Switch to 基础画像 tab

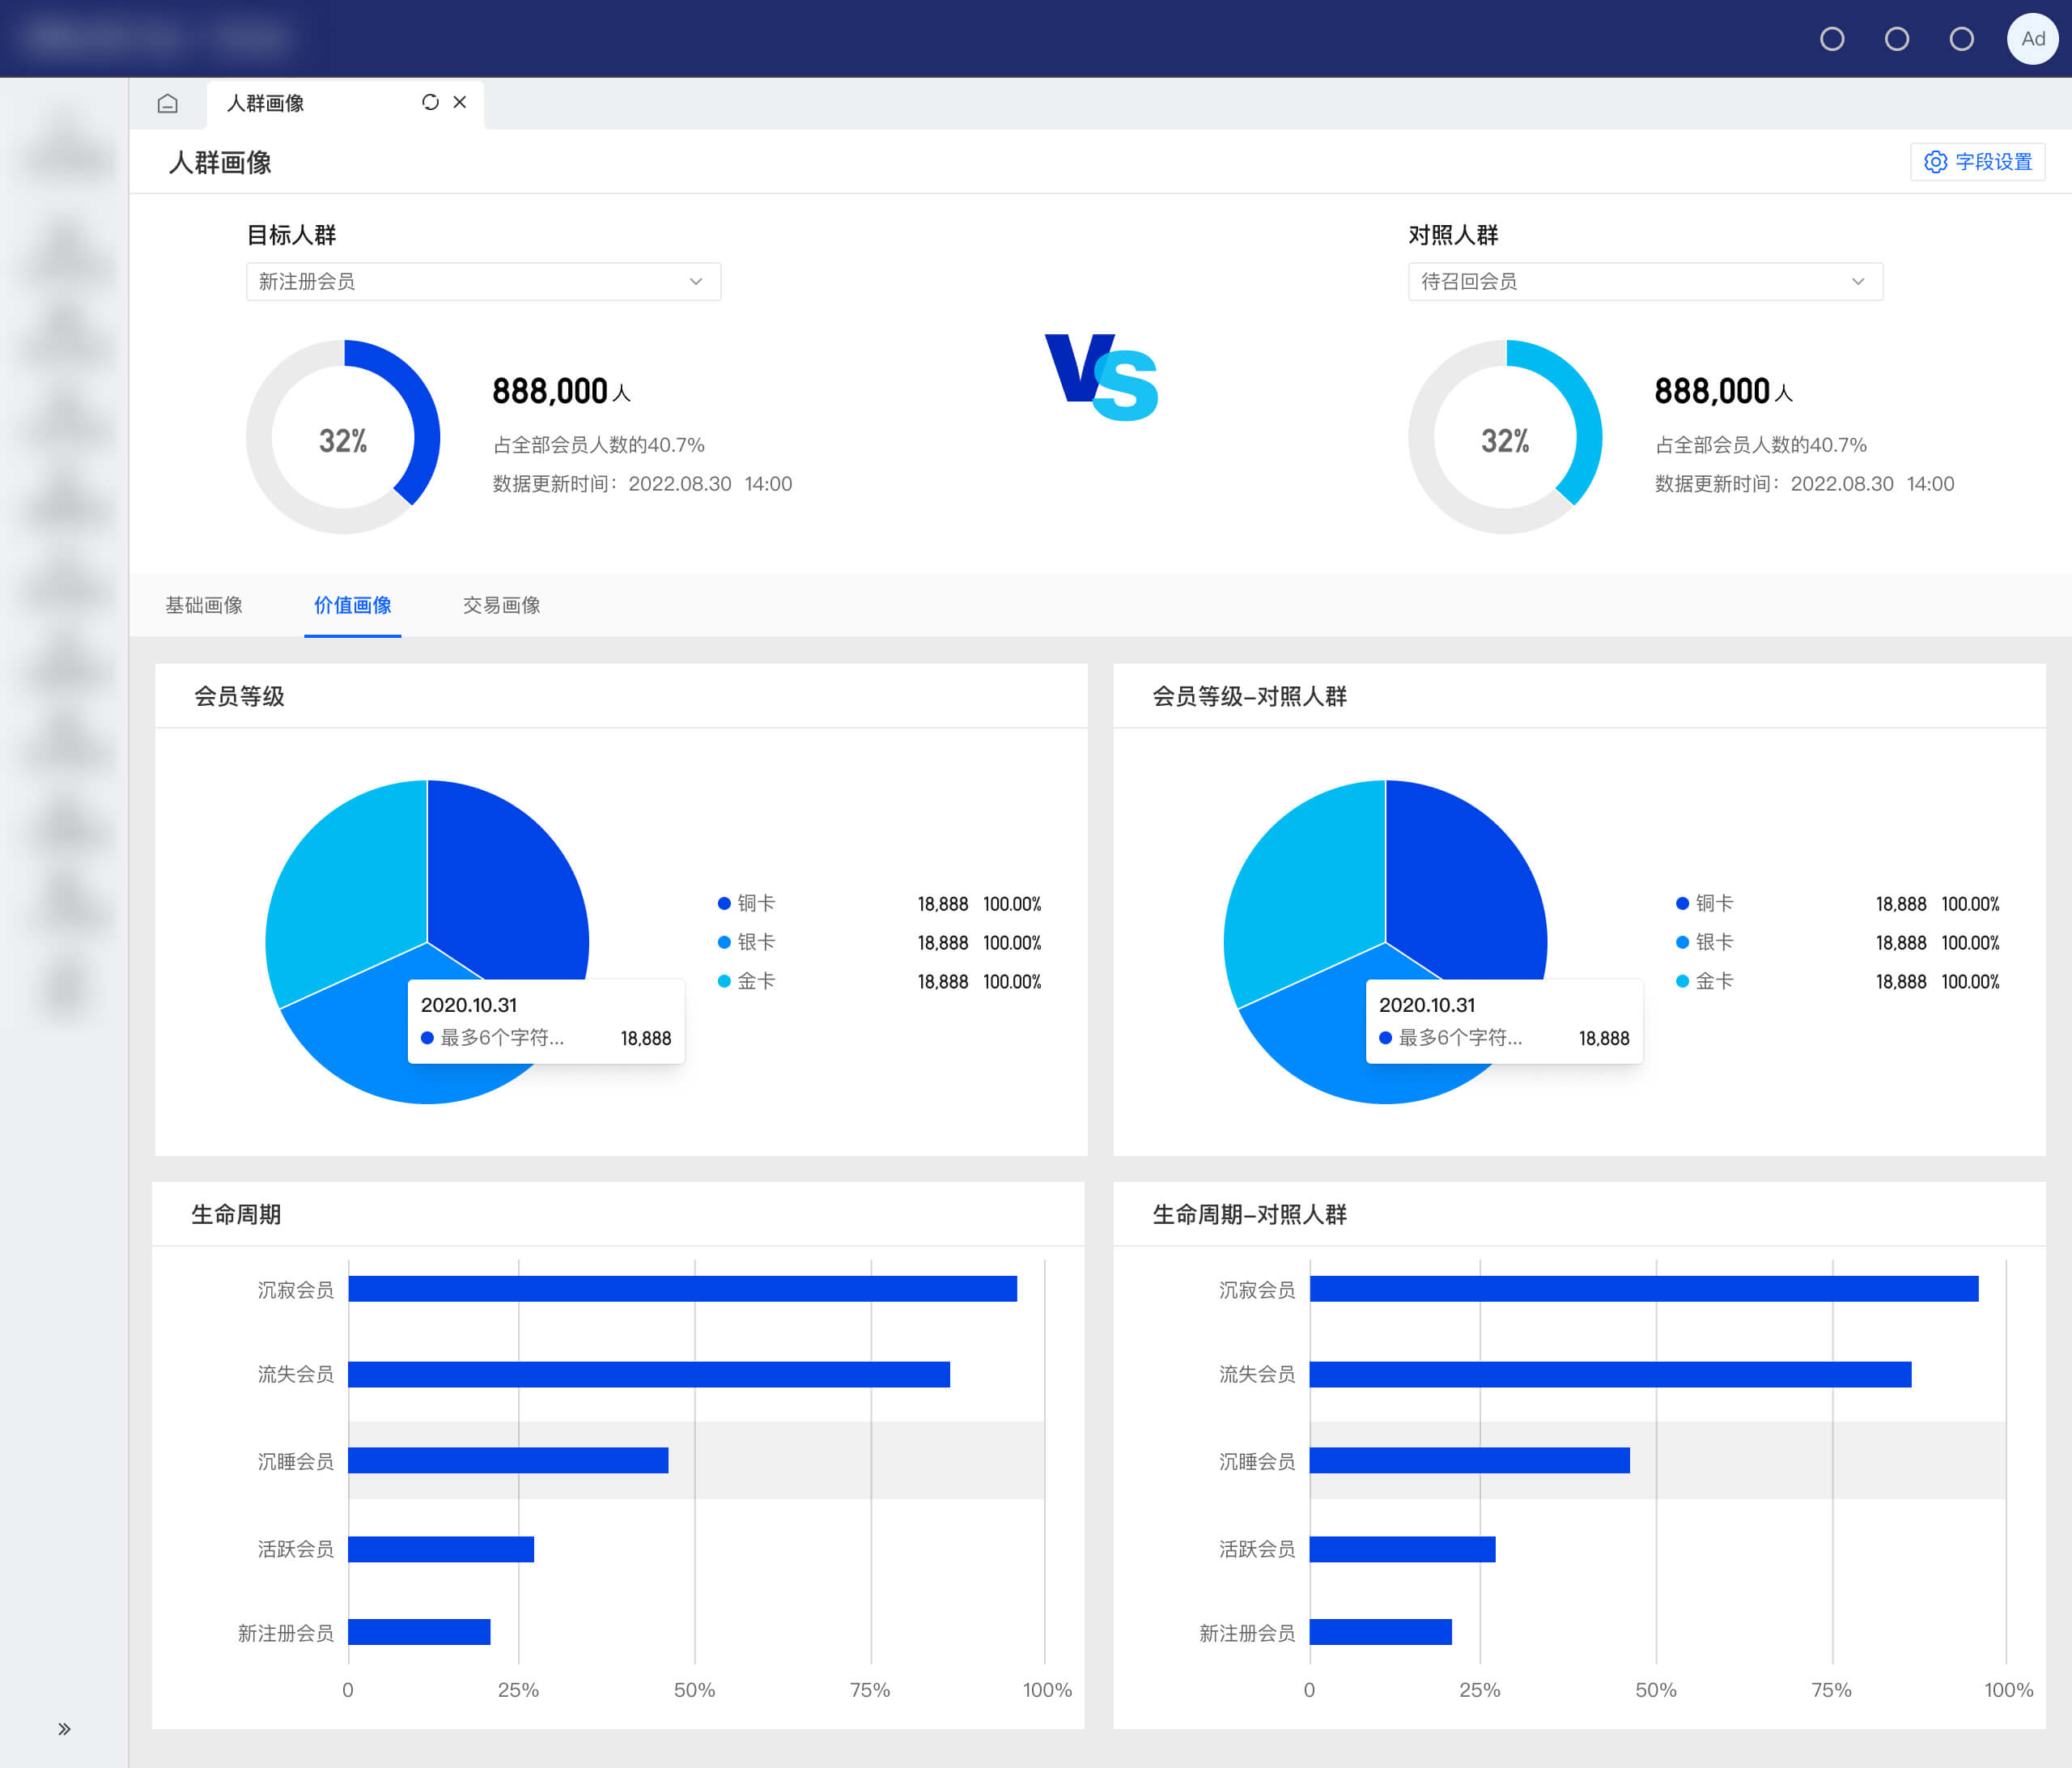click(x=204, y=605)
